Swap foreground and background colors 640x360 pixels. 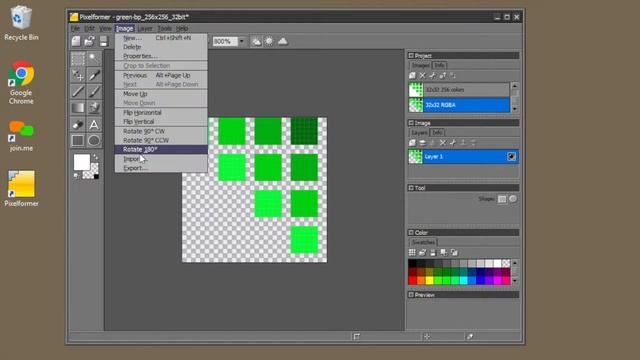pyautogui.click(x=96, y=157)
